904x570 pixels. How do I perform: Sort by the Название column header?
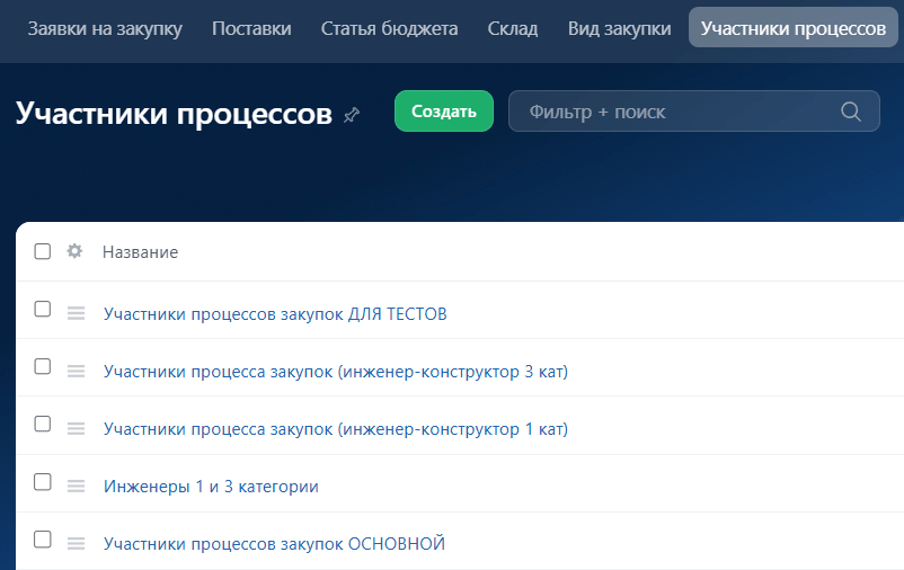point(140,252)
